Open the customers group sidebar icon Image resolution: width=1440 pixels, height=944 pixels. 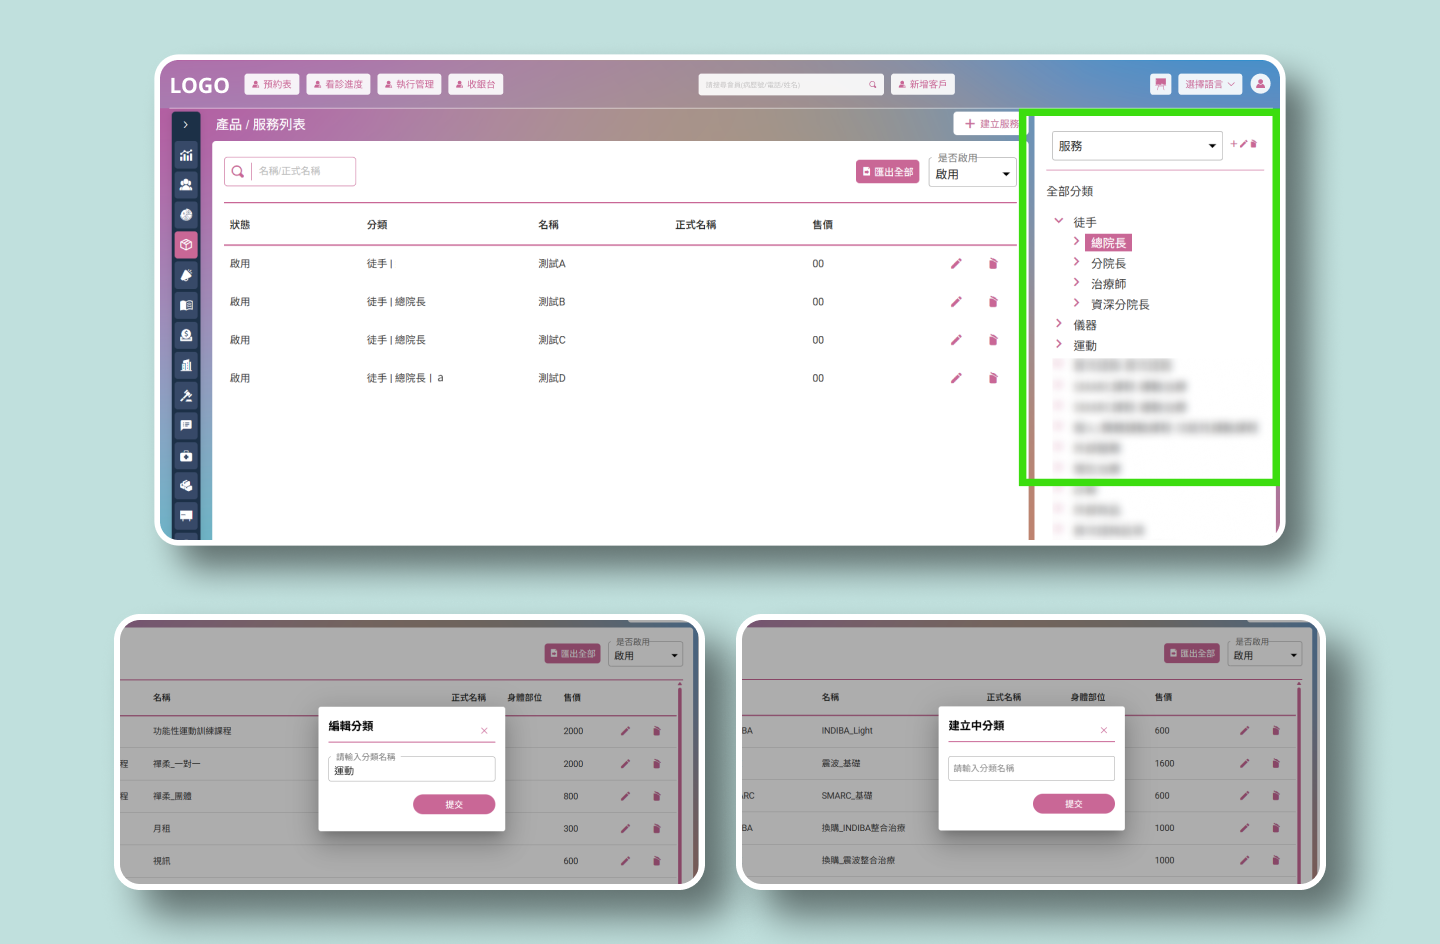point(186,185)
